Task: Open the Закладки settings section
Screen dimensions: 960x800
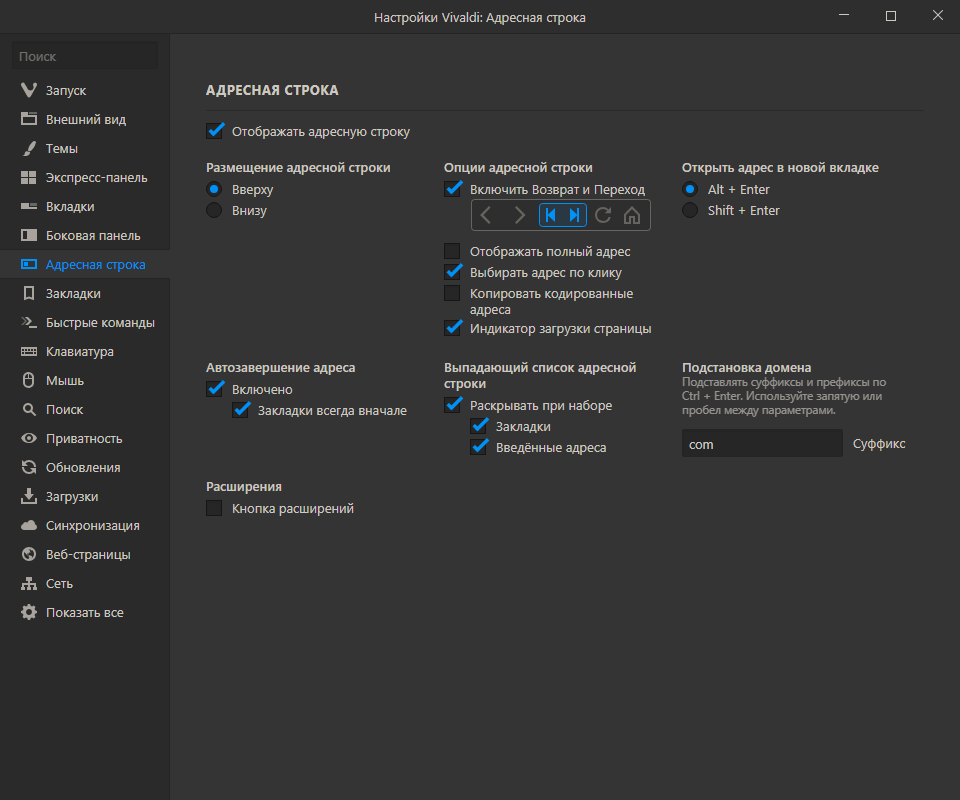Action: pyautogui.click(x=73, y=293)
